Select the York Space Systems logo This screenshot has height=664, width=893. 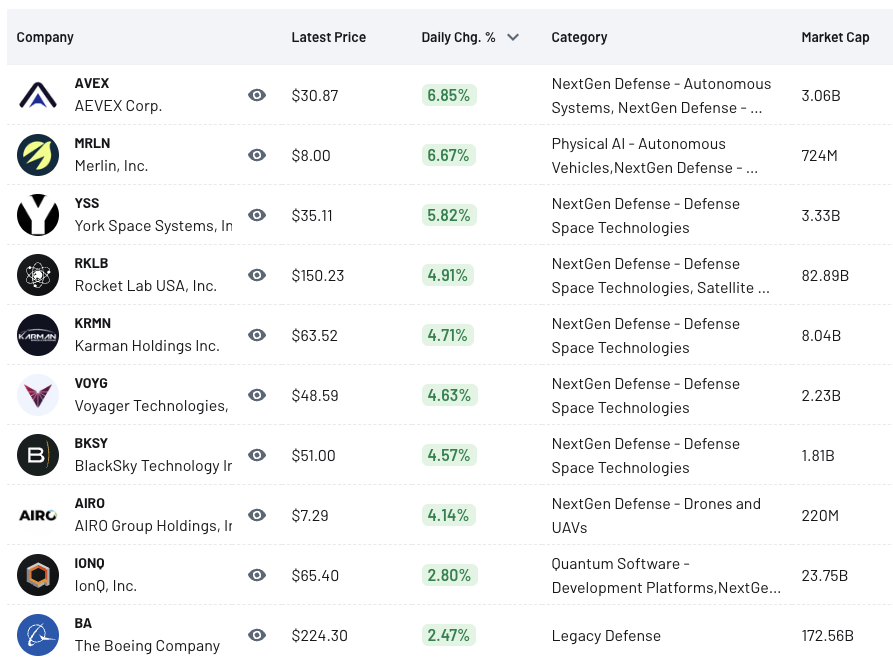pos(38,215)
